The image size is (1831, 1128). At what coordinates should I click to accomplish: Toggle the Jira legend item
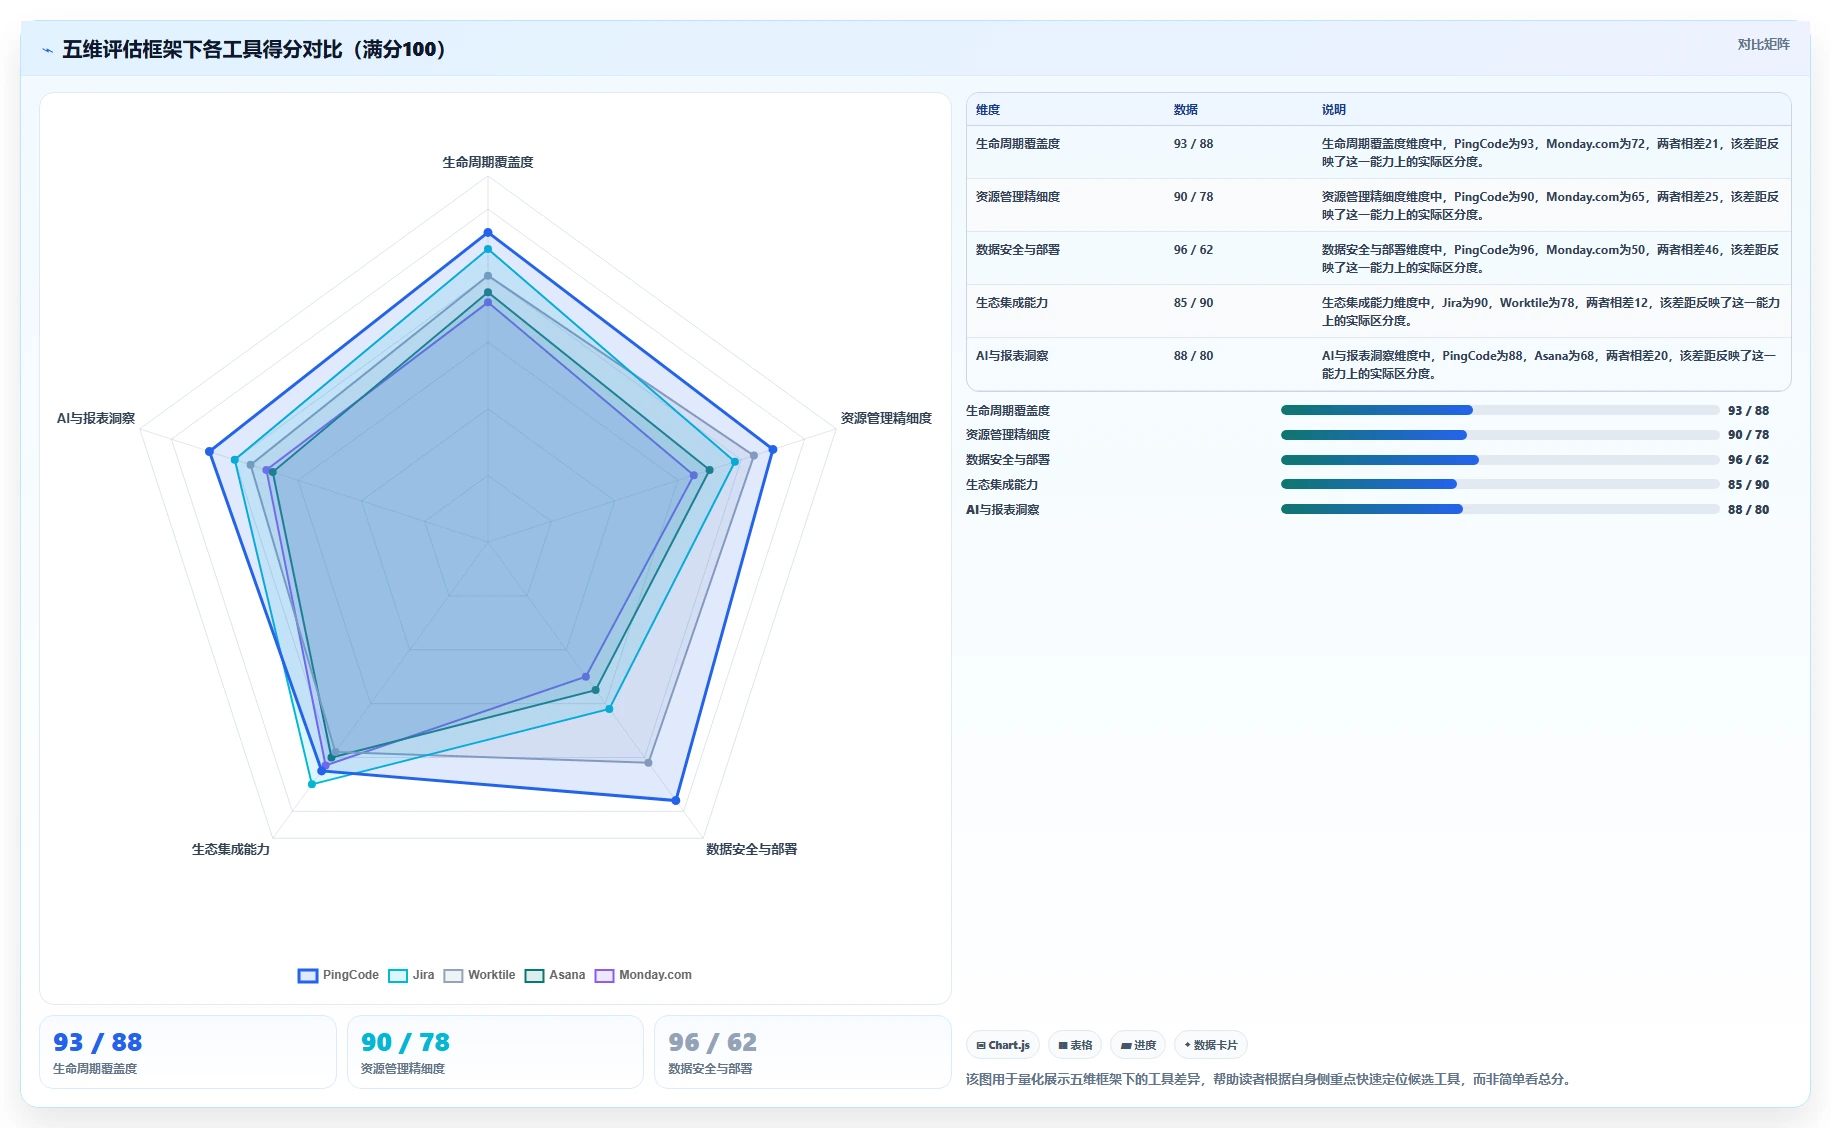411,975
